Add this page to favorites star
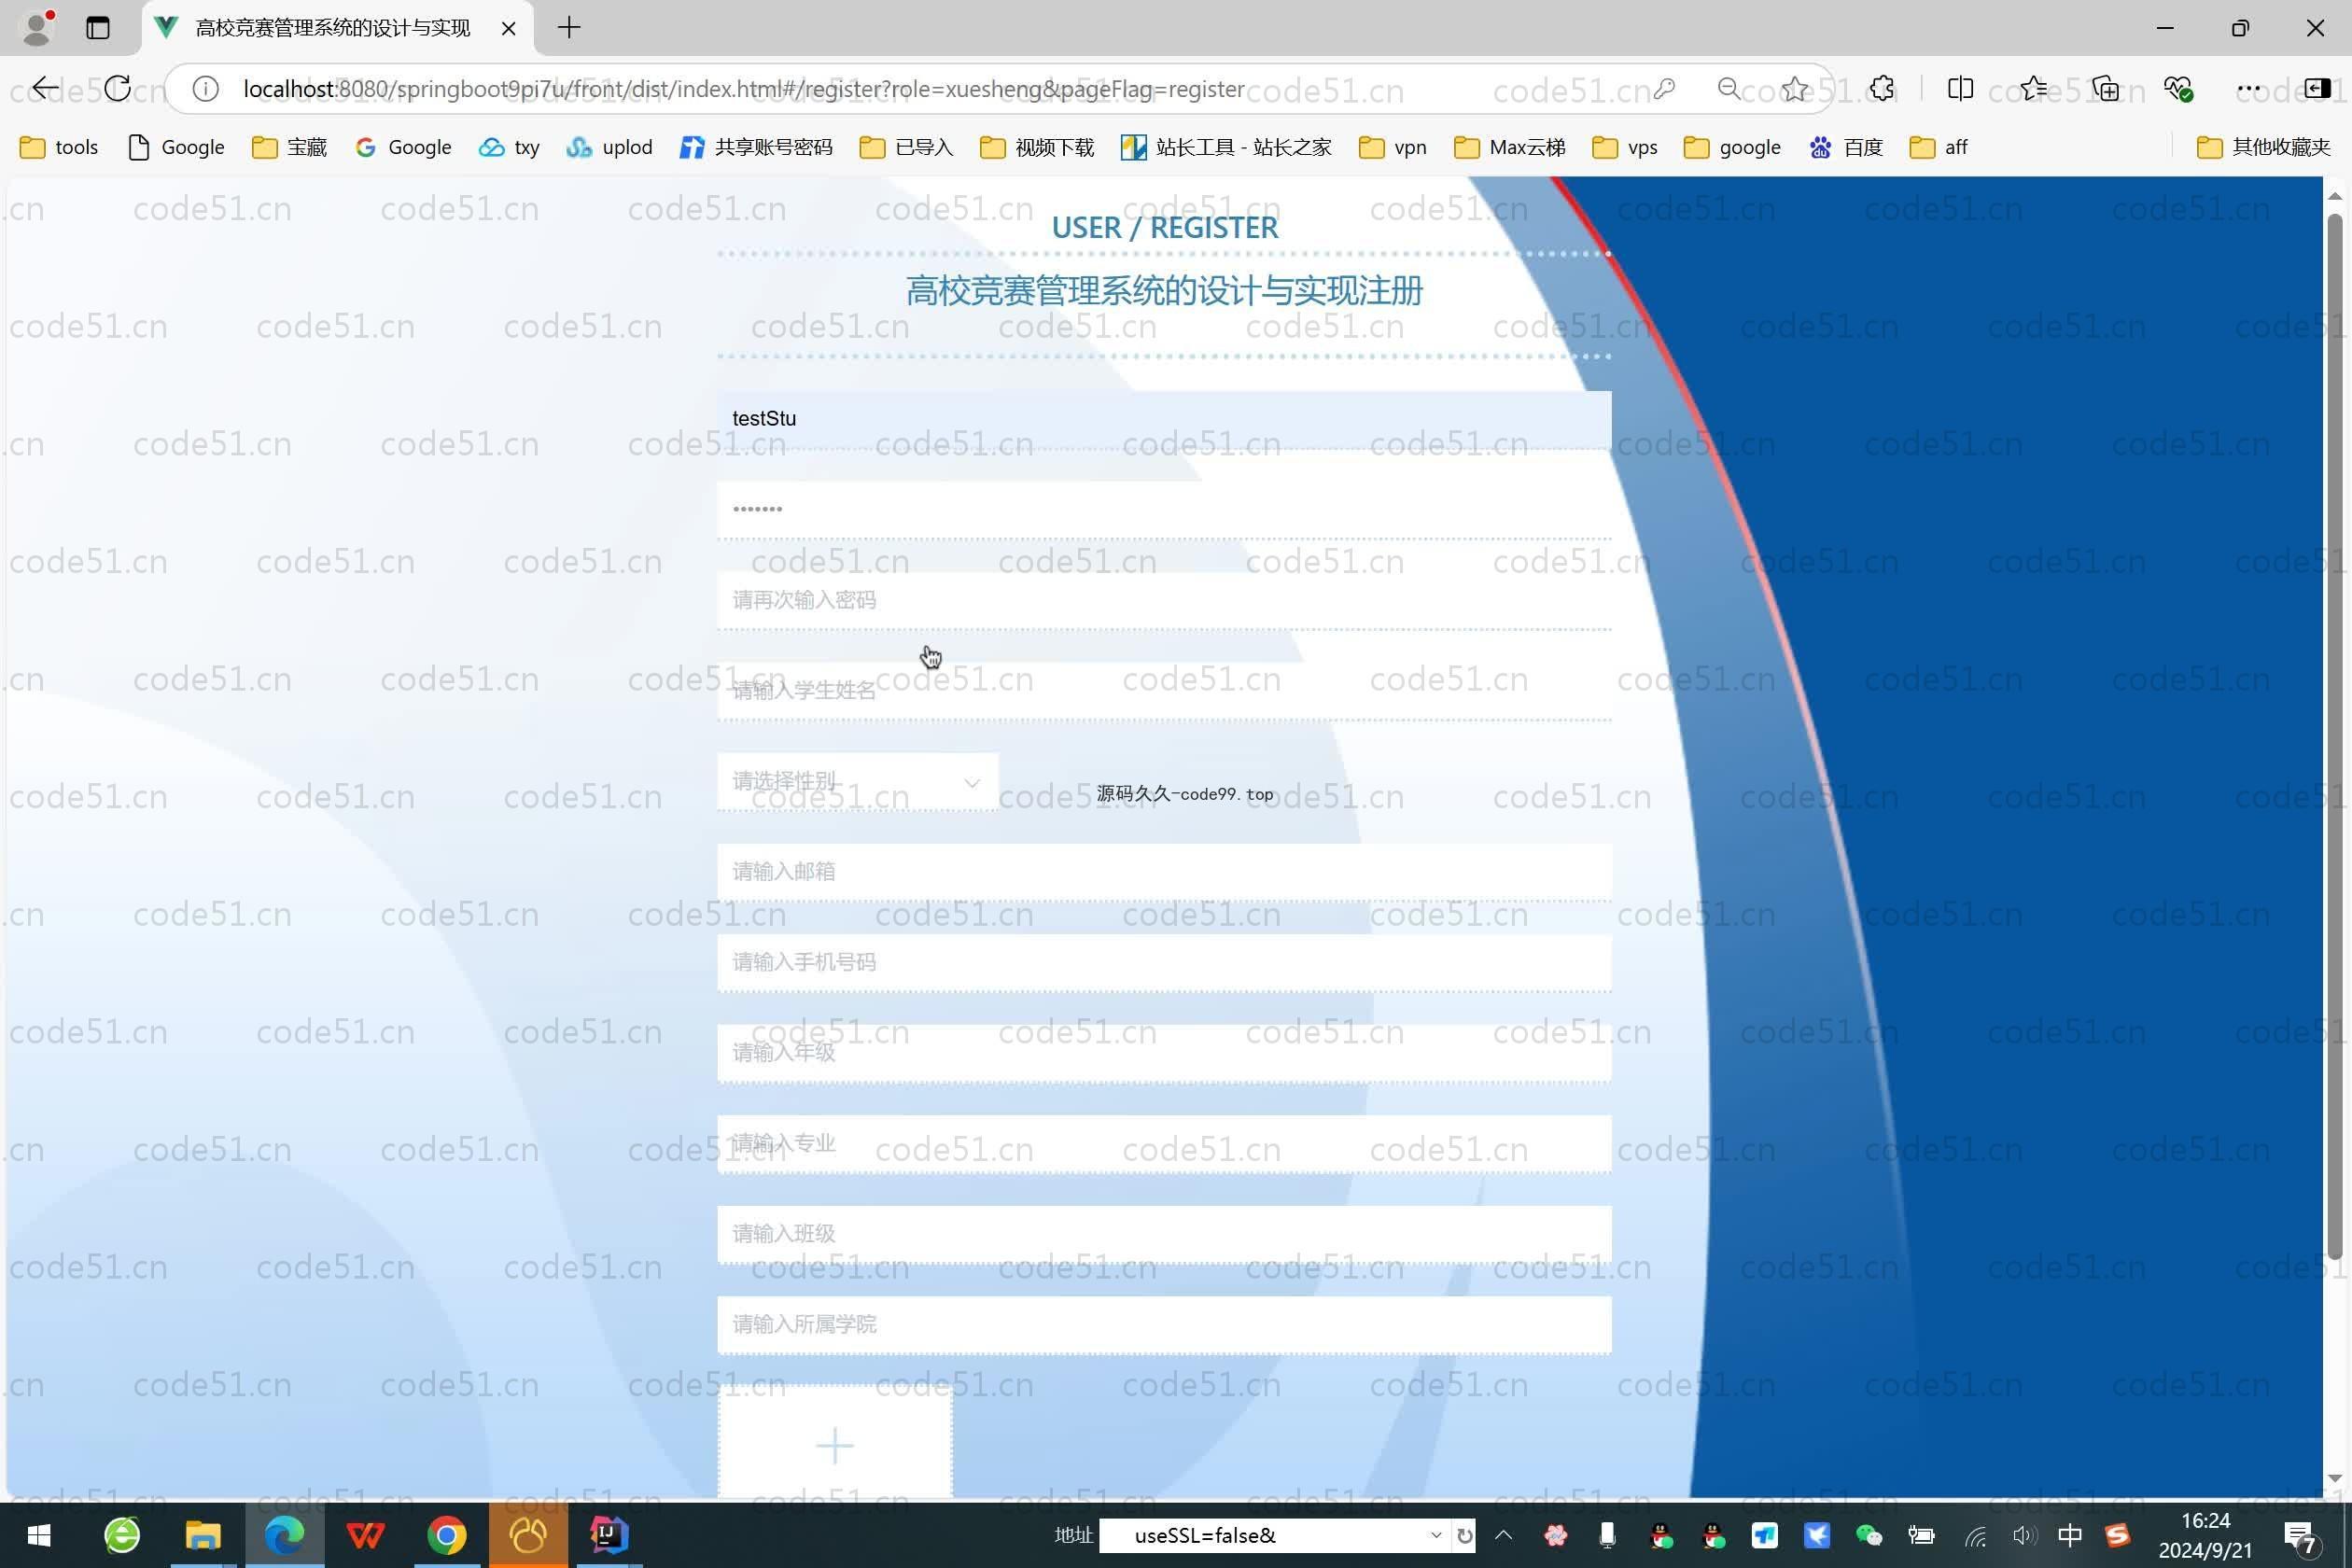2352x1568 pixels. pos(1795,89)
